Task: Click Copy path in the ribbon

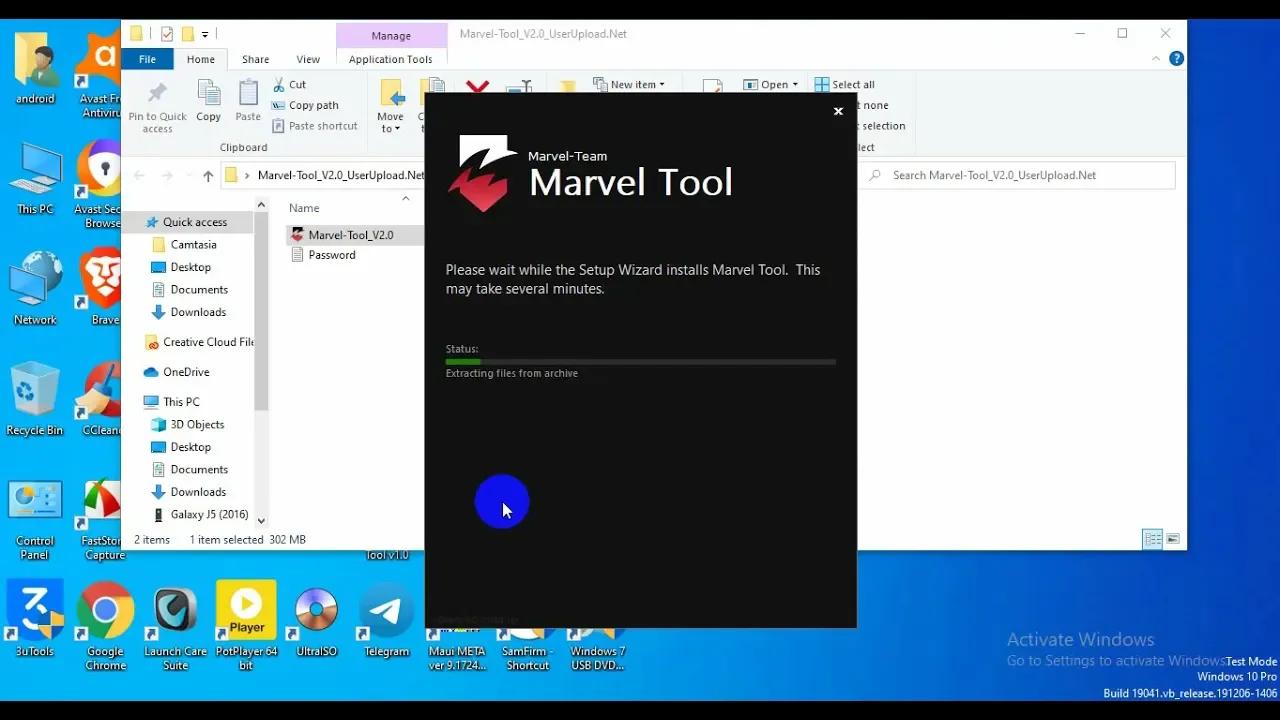Action: point(305,105)
